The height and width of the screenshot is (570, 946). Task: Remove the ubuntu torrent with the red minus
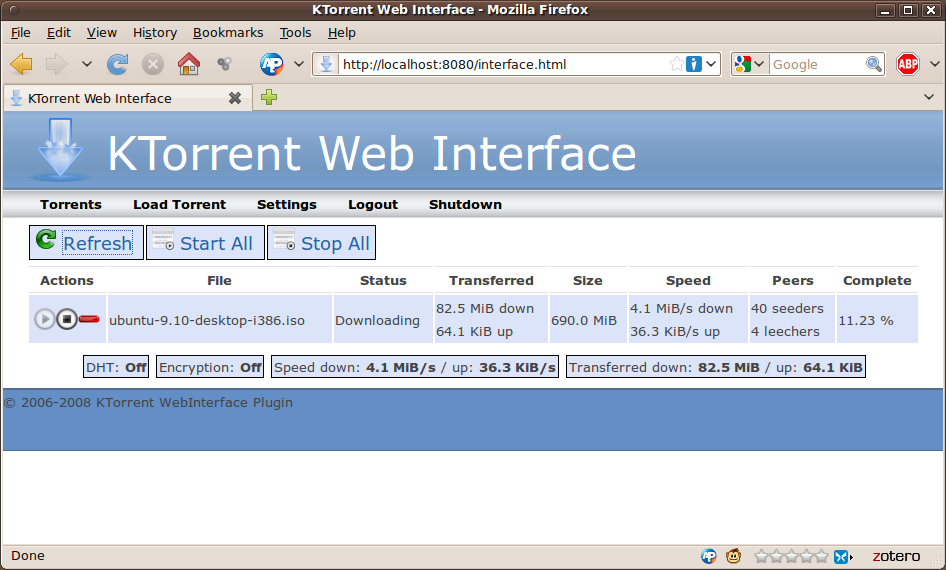pos(89,318)
